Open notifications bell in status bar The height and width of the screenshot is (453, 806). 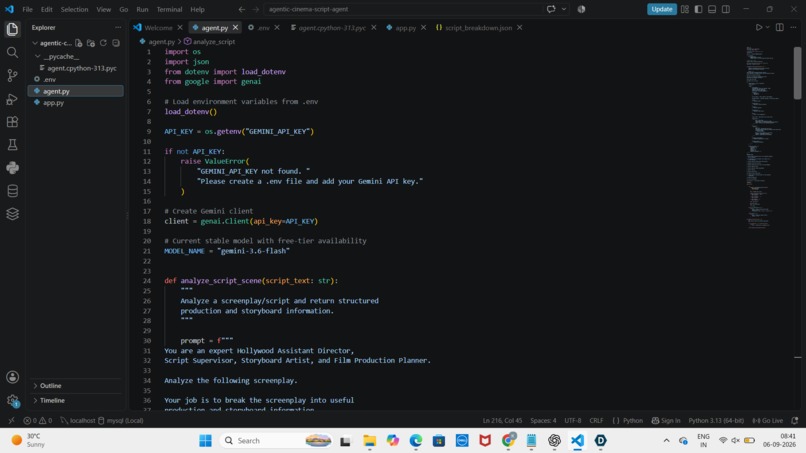[x=795, y=420]
